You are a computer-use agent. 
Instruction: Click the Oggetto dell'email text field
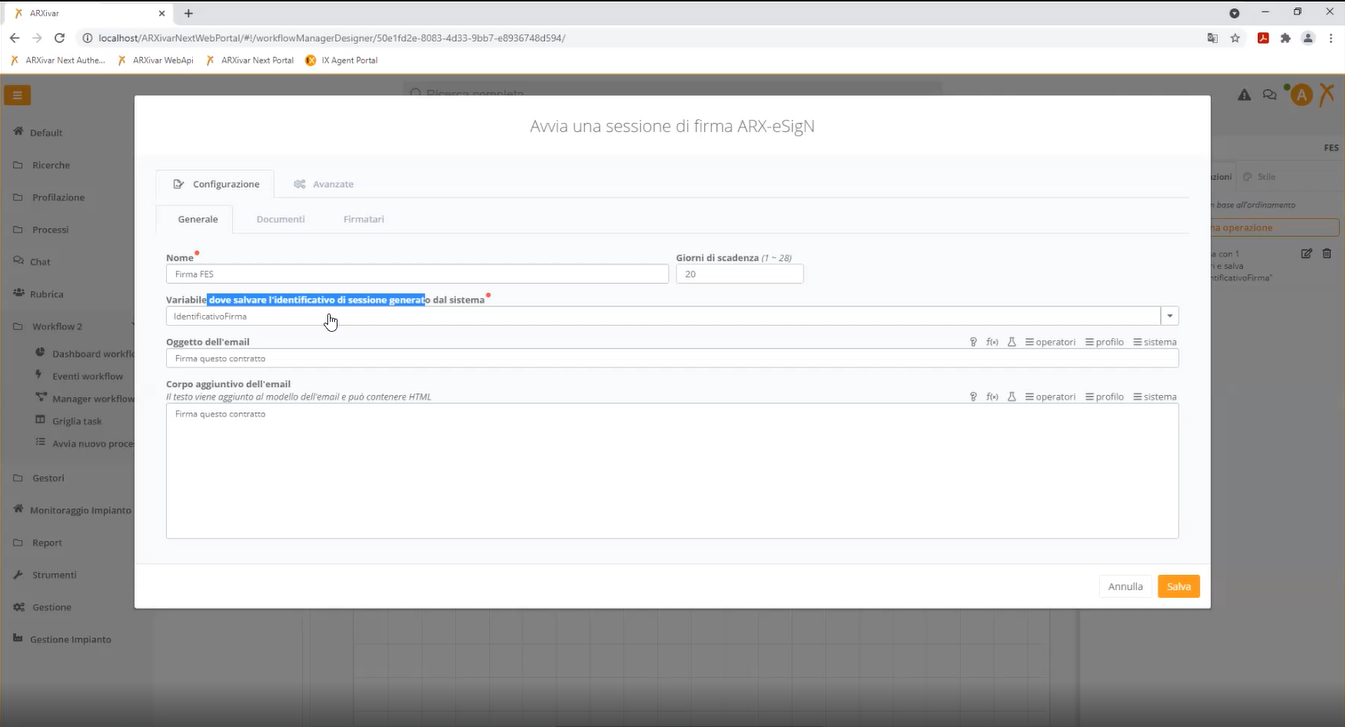click(x=672, y=358)
